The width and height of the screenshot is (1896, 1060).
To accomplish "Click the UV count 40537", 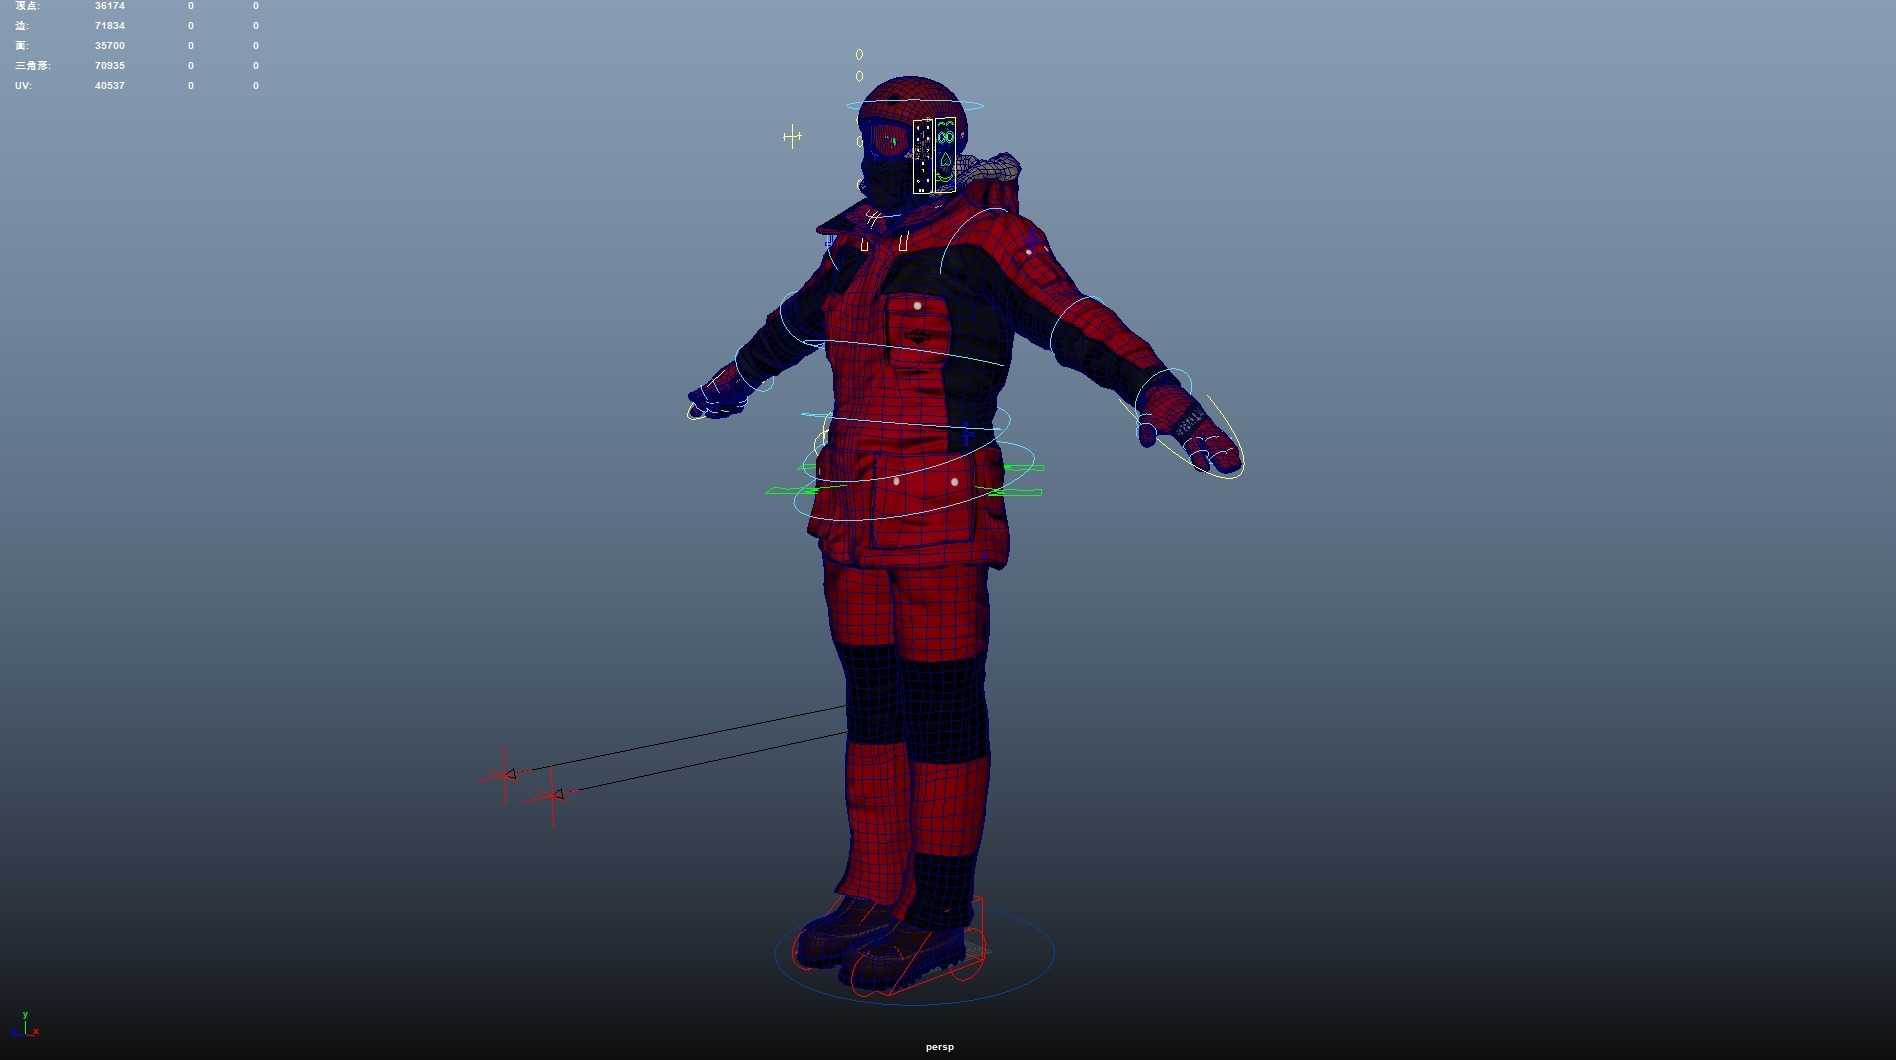I will pos(110,86).
